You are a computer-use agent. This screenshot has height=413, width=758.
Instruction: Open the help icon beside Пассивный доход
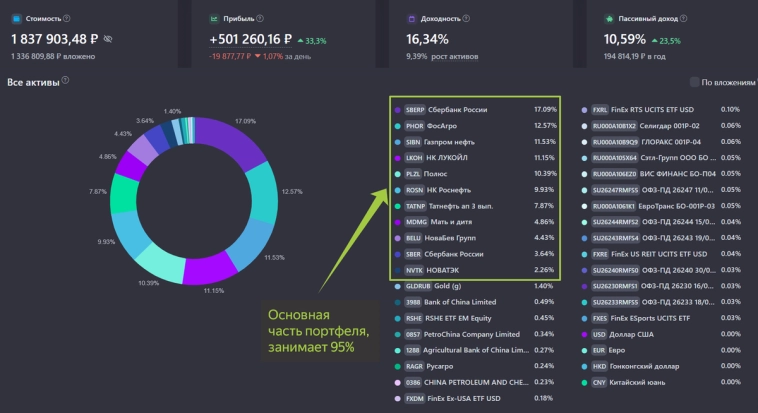[684, 18]
